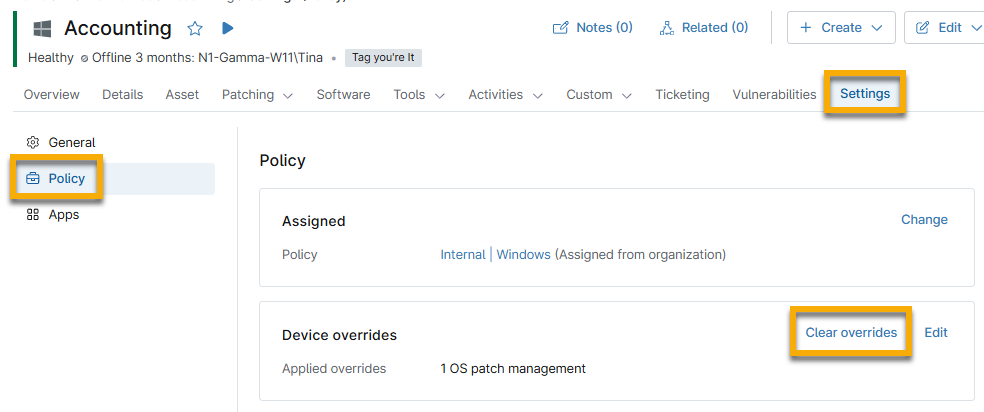984x412 pixels.
Task: Open the Tools tab menu
Action: tap(422, 95)
